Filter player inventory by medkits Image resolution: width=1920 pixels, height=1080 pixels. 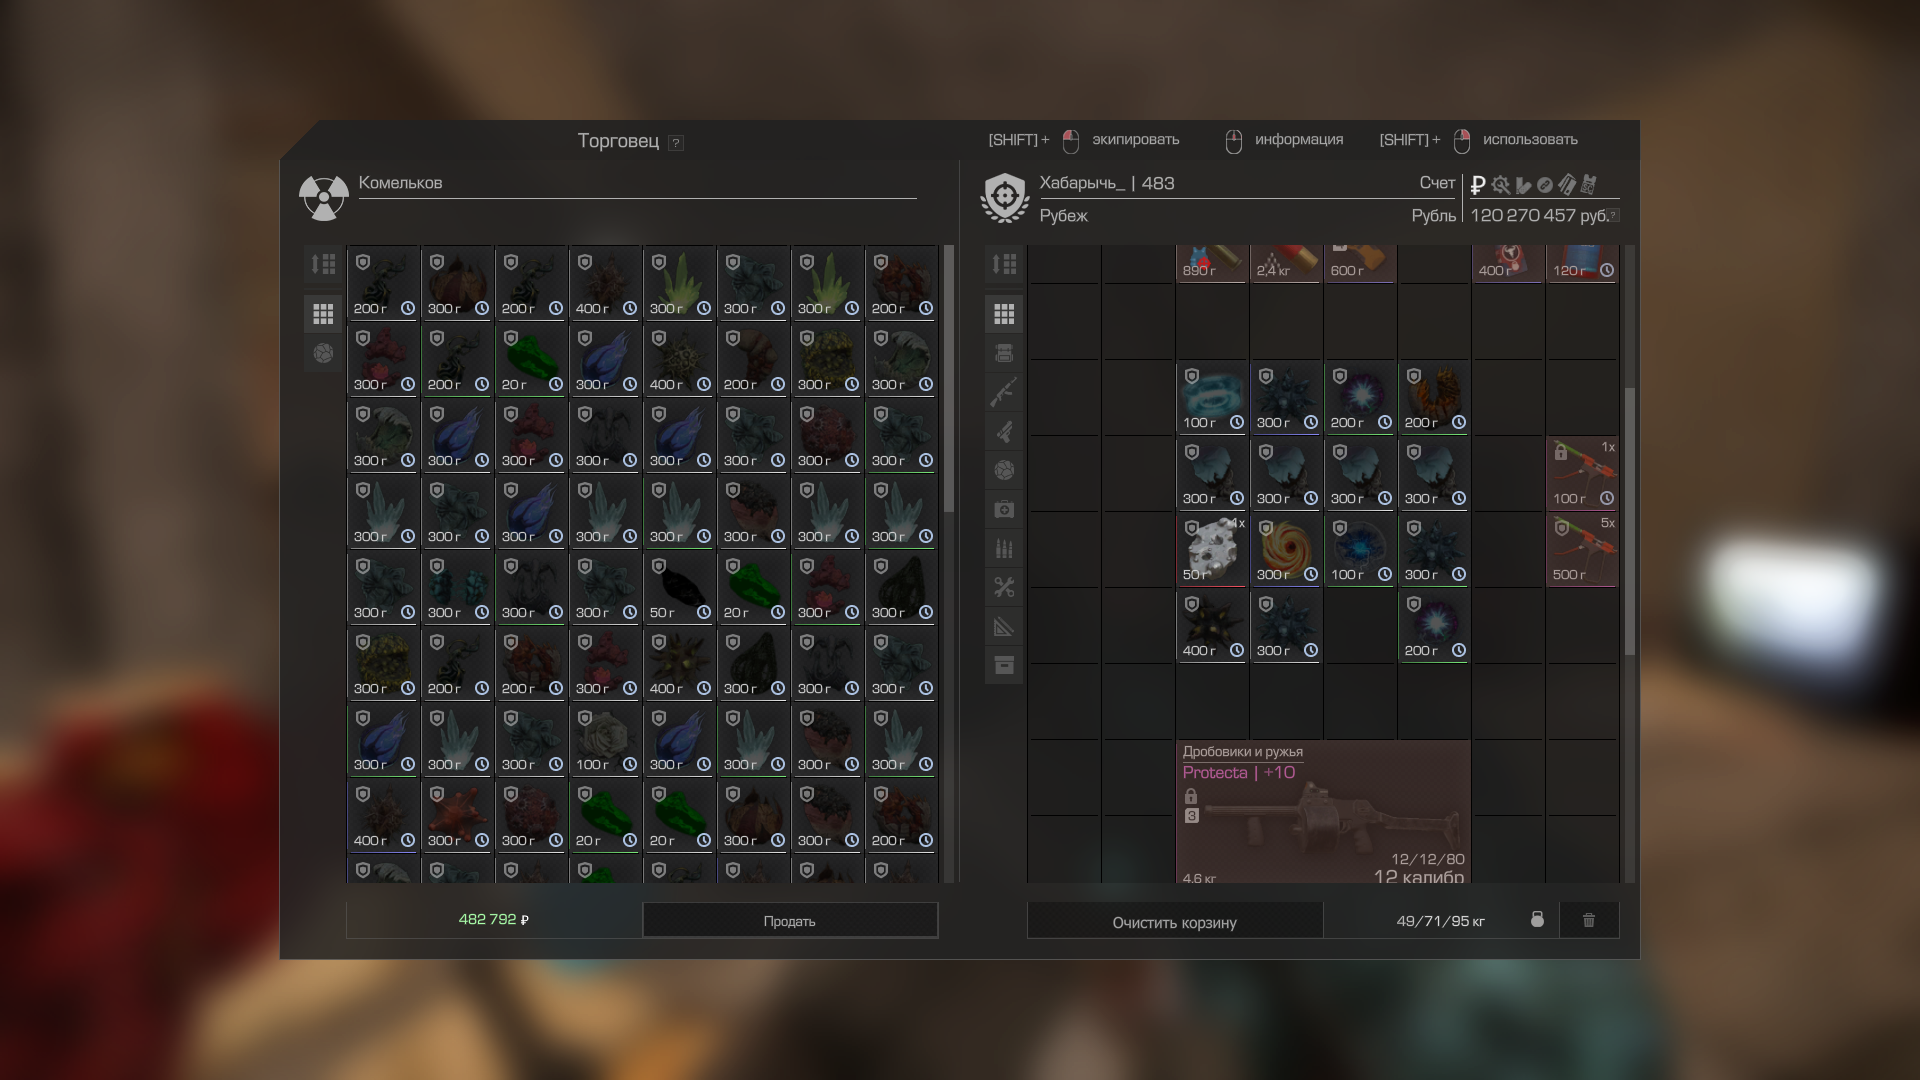click(1004, 509)
